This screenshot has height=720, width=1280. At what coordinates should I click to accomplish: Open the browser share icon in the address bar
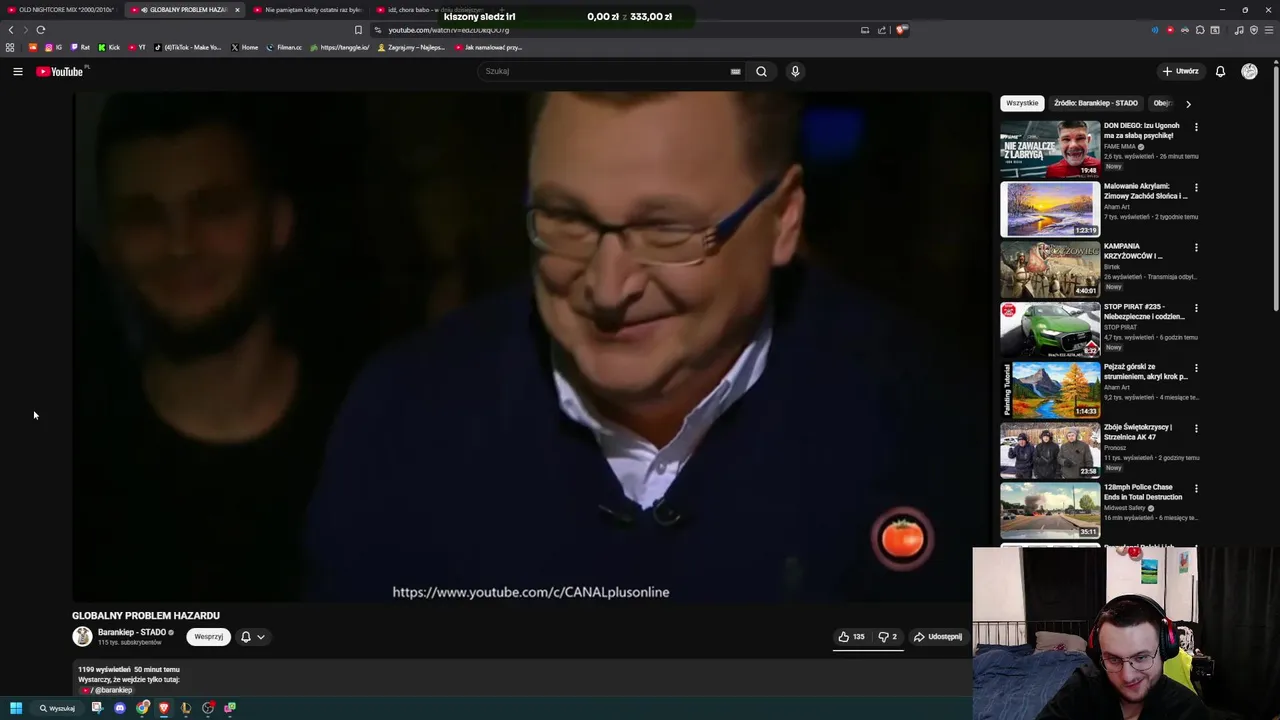click(882, 30)
